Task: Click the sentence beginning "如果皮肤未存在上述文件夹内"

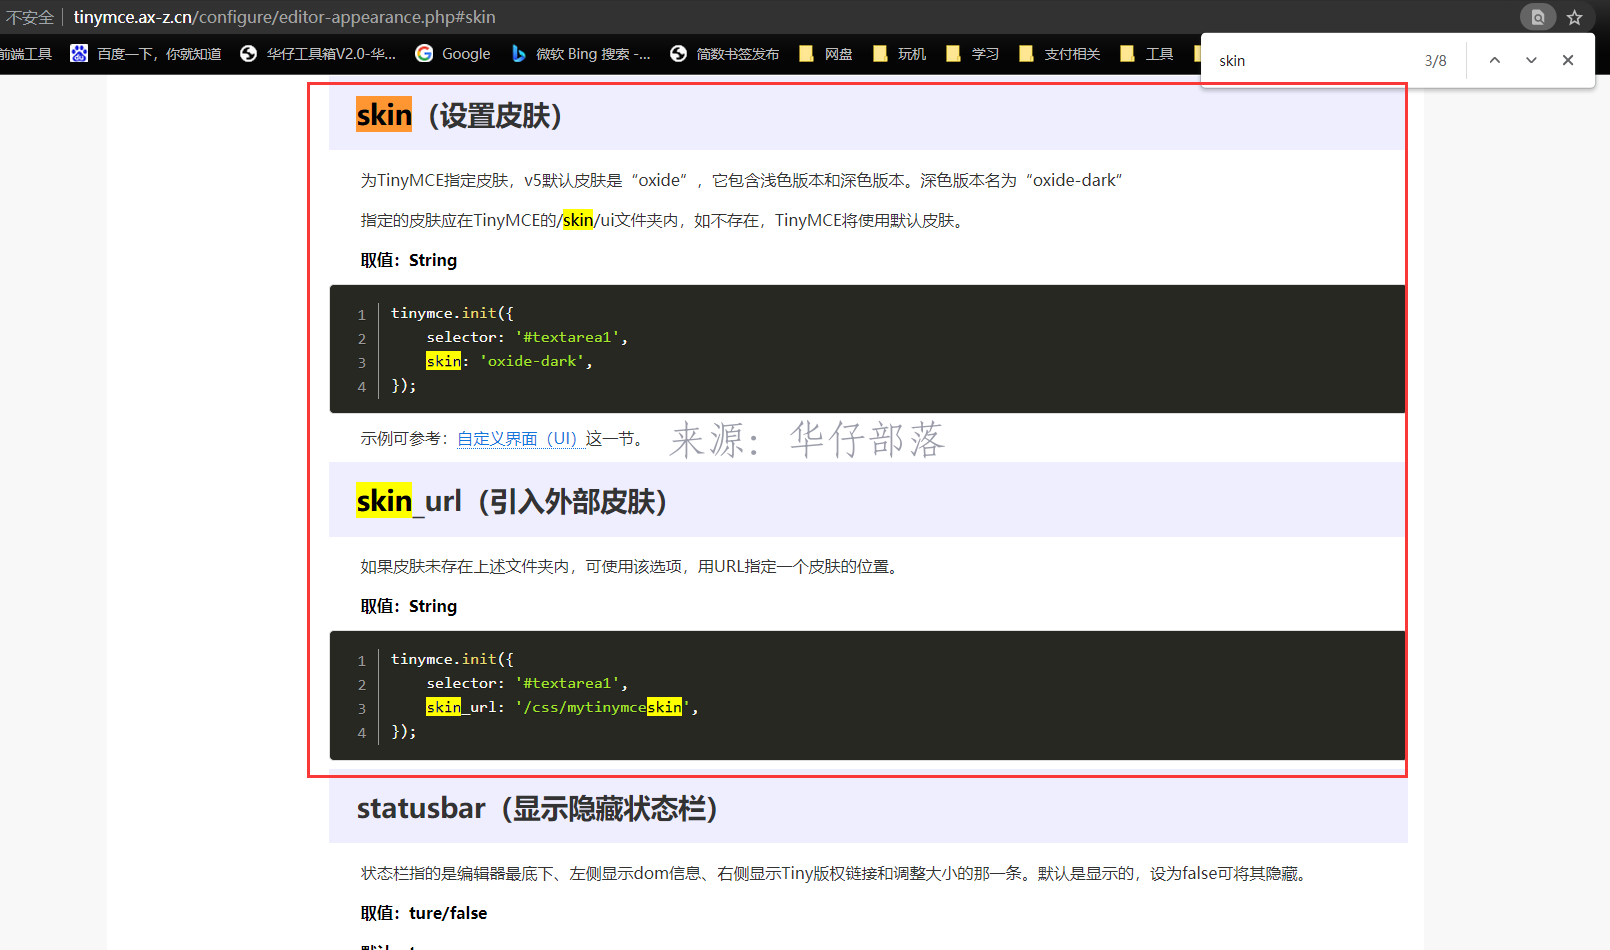Action: click(x=631, y=566)
